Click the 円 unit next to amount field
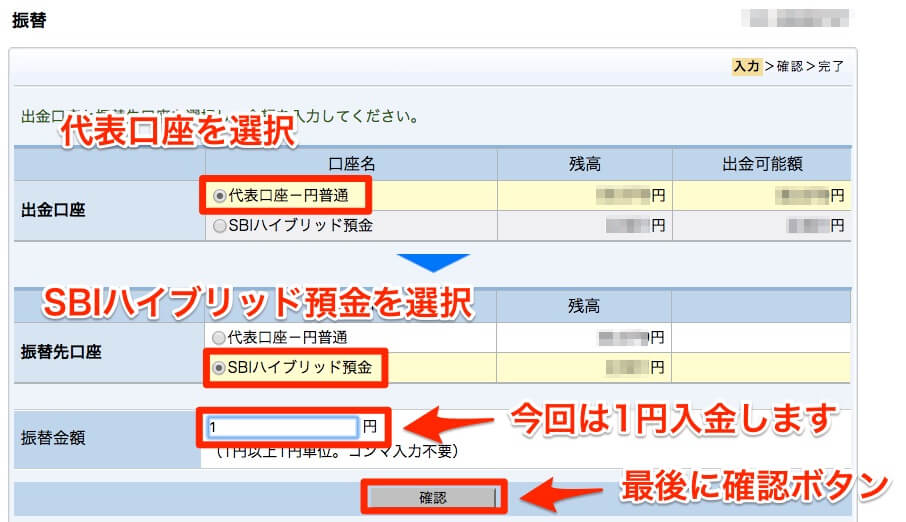Screen dimensions: 906x522 [370, 427]
